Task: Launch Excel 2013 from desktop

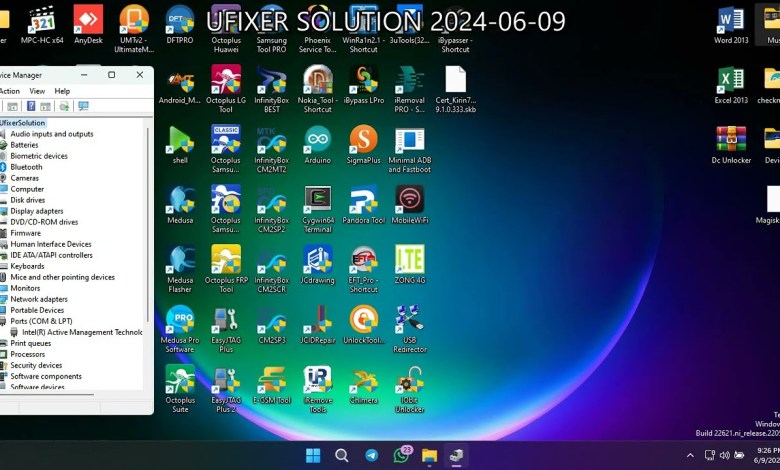Action: click(731, 85)
